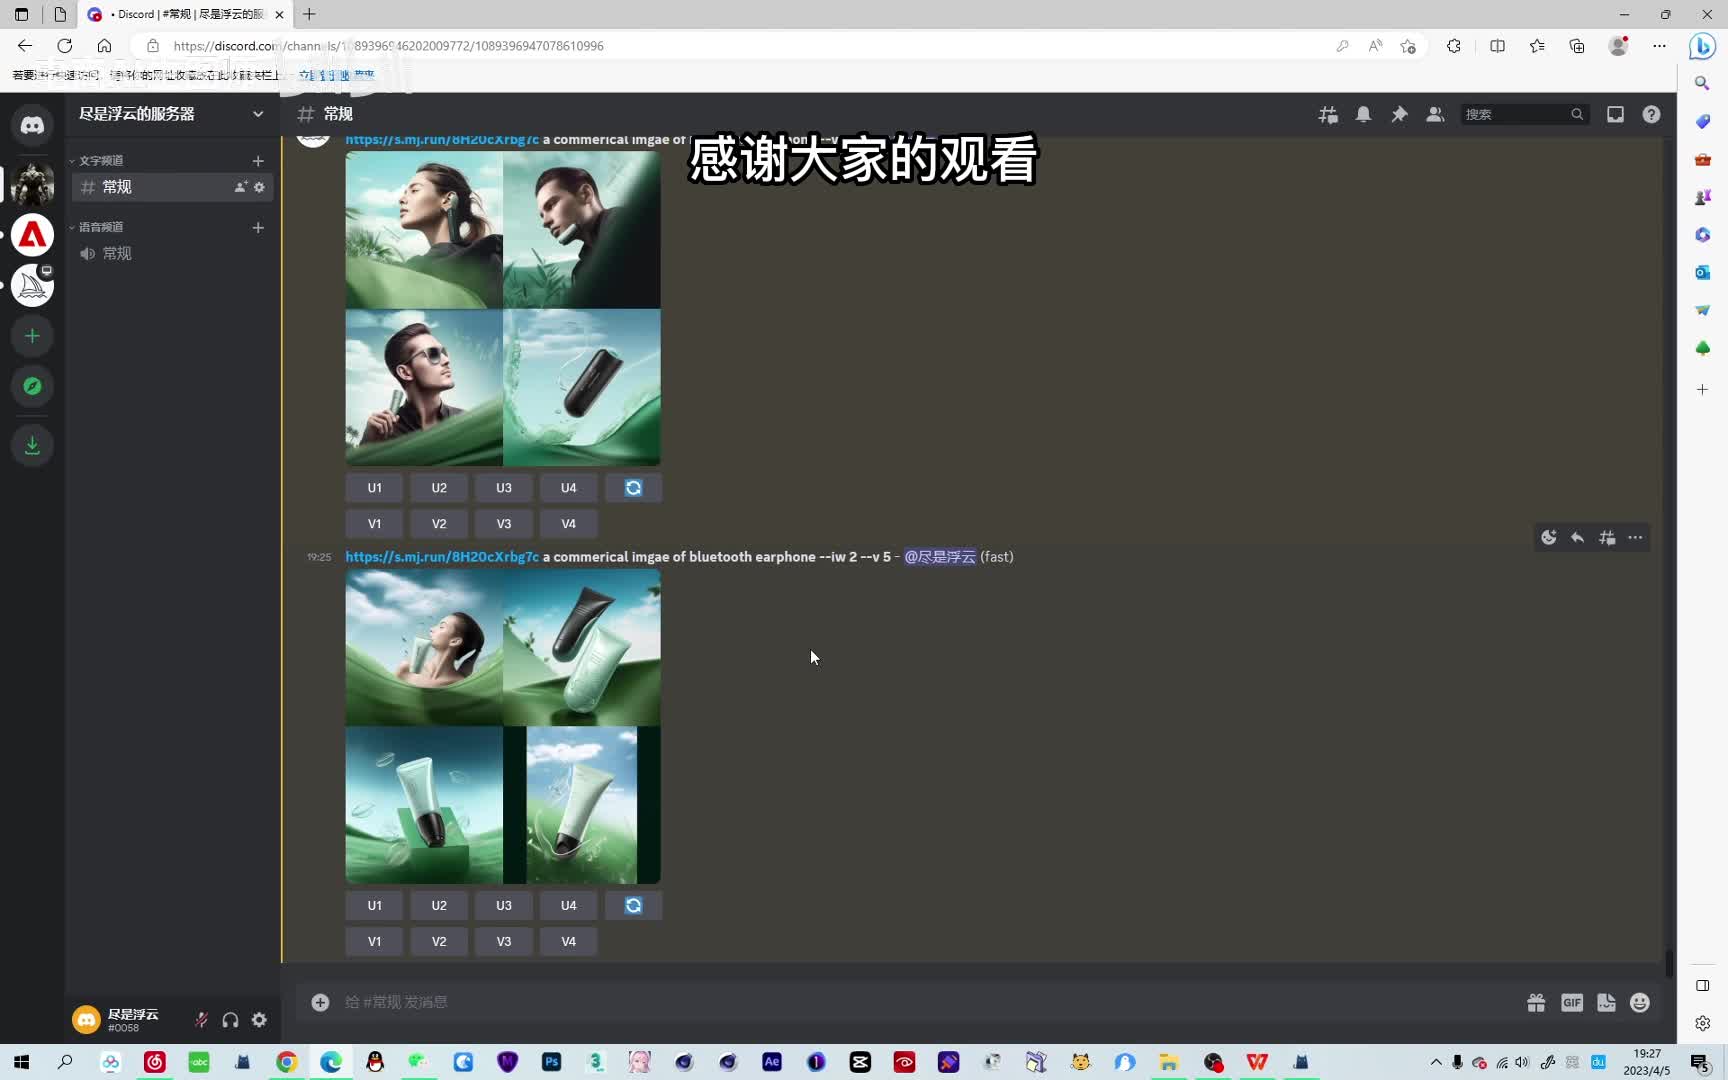Collapse the 文字频道 category
Screen dimensions: 1728x1080
coord(100,161)
